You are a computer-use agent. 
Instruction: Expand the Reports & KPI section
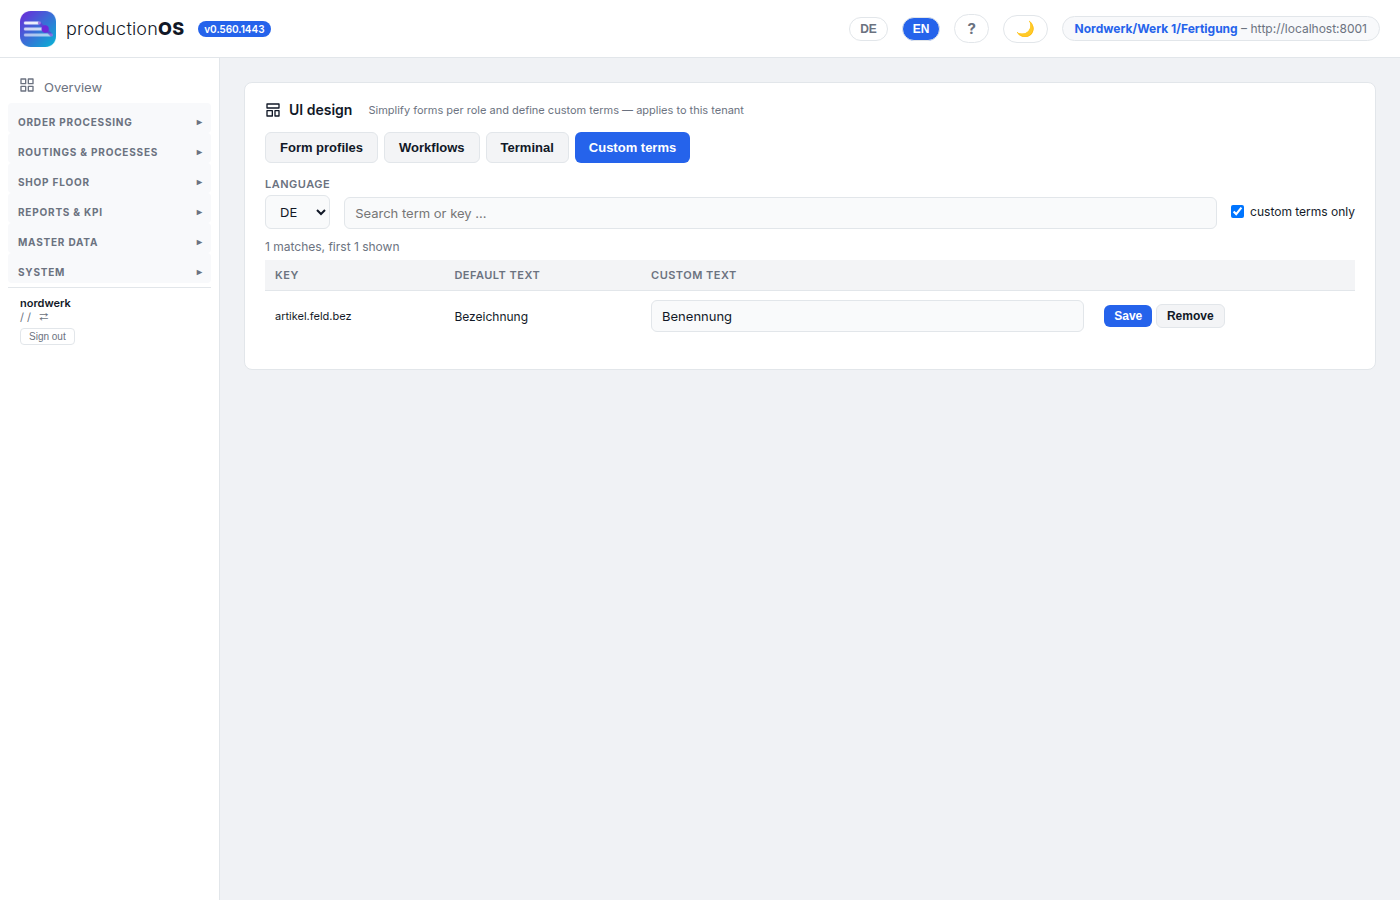[x=109, y=212]
